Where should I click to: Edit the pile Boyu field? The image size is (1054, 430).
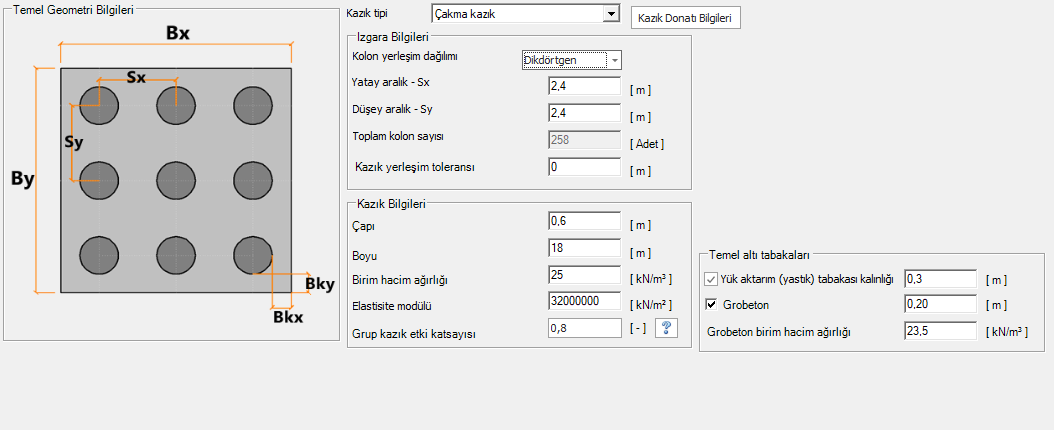coord(584,248)
